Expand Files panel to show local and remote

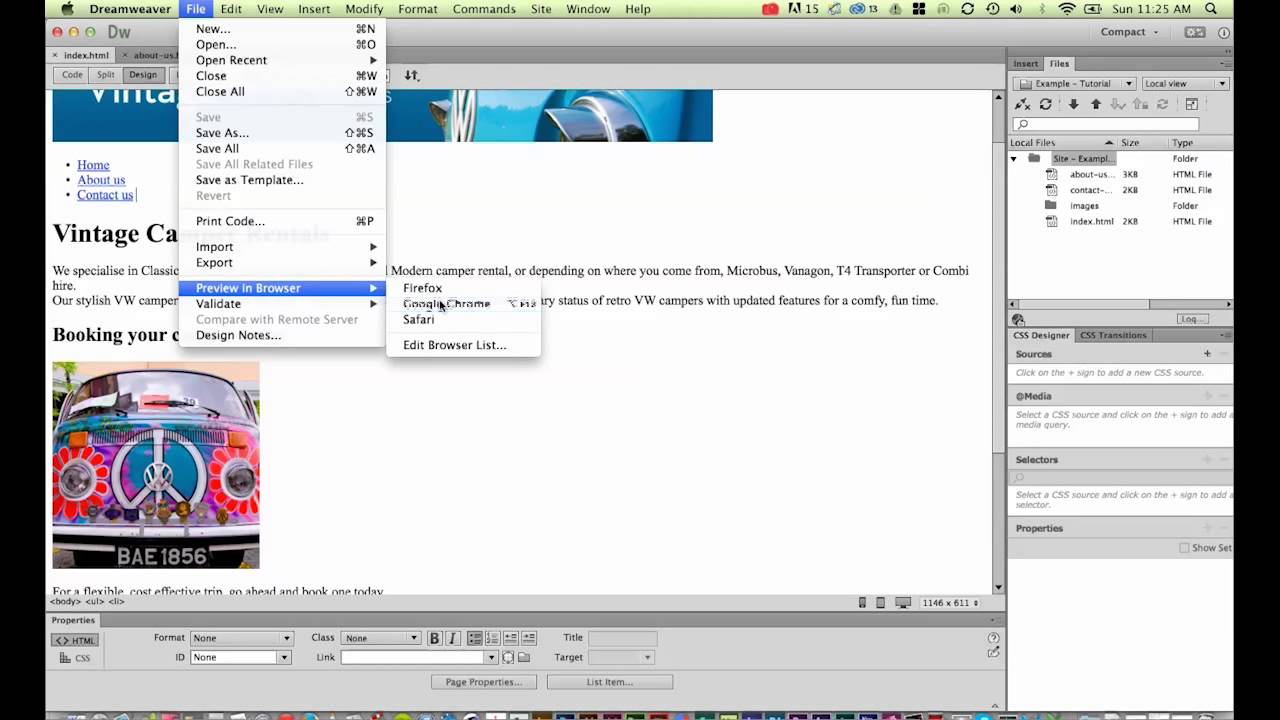tap(1192, 104)
